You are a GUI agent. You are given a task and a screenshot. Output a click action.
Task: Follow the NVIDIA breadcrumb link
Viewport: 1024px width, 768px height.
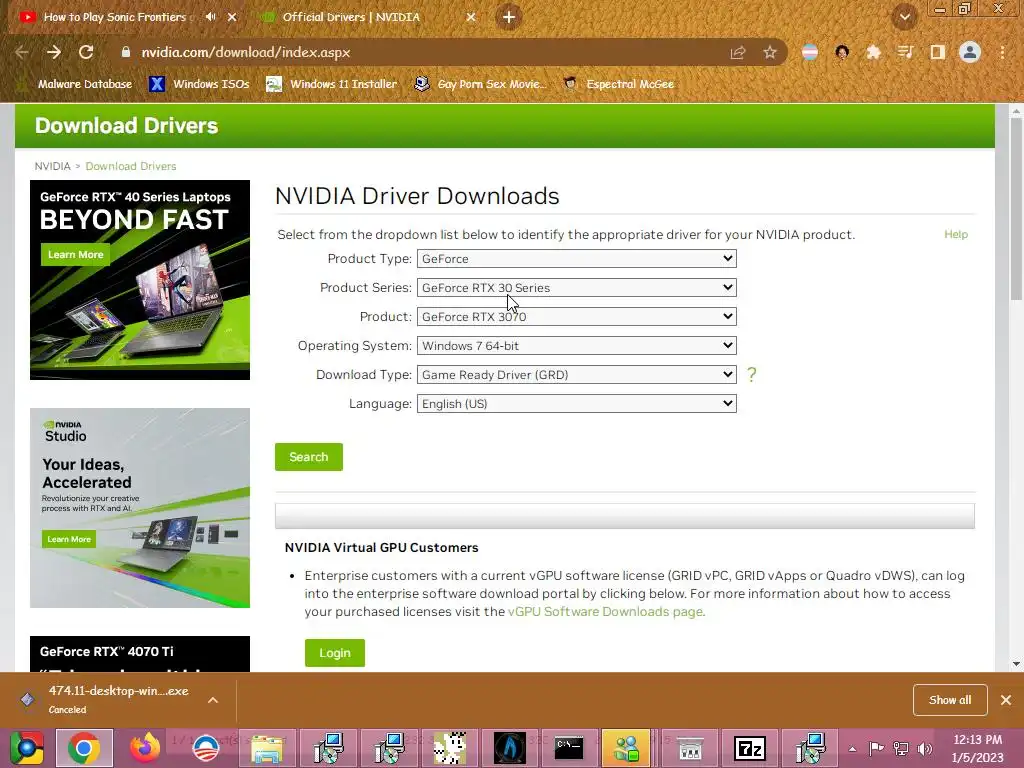(x=52, y=166)
